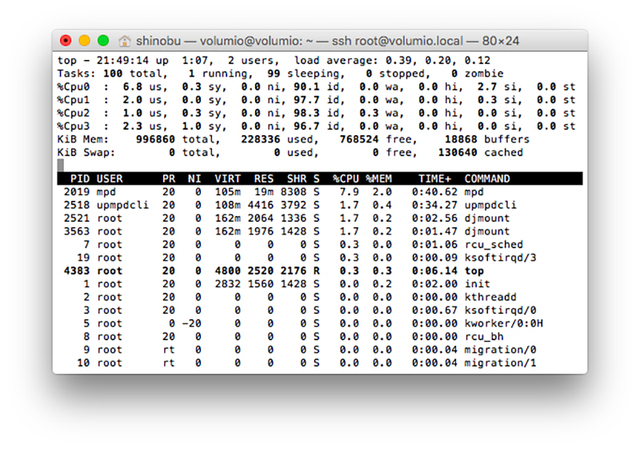This screenshot has height=449, width=640.
Task: Minimize the terminal using the yellow button
Action: tap(84, 41)
